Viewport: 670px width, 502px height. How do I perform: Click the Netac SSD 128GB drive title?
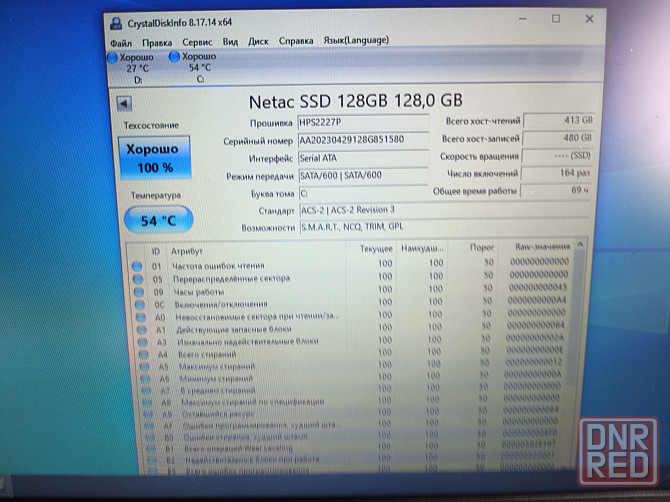click(356, 101)
